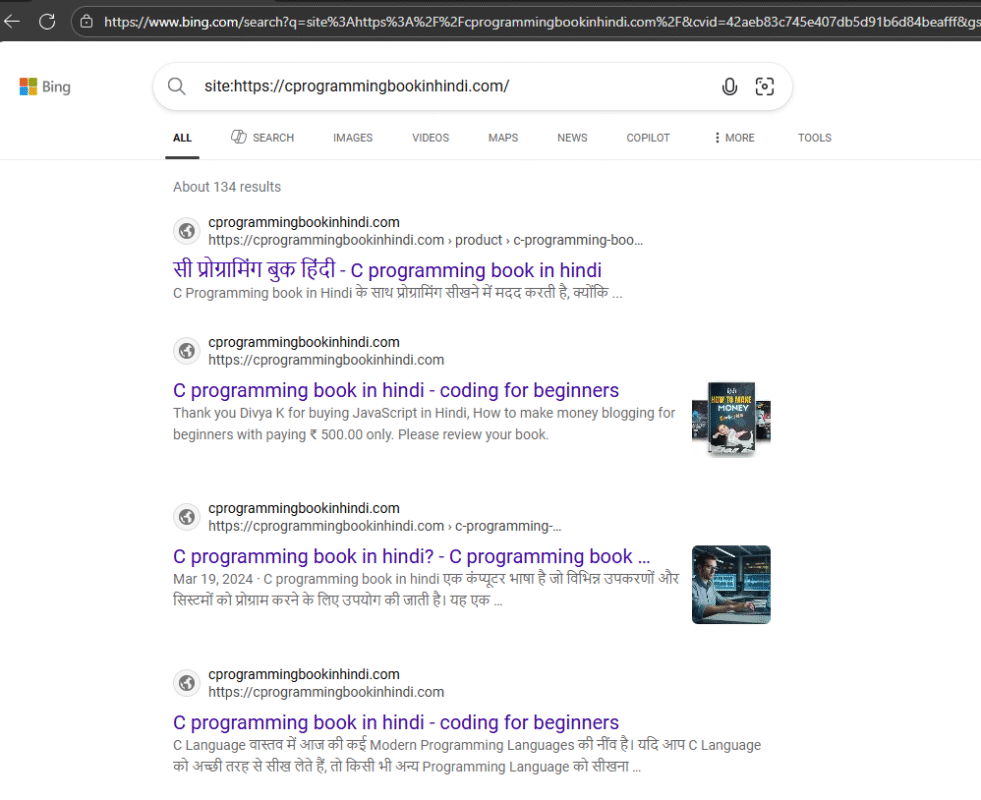The width and height of the screenshot is (981, 800).
Task: Open the COPILOT tab
Action: pyautogui.click(x=647, y=137)
